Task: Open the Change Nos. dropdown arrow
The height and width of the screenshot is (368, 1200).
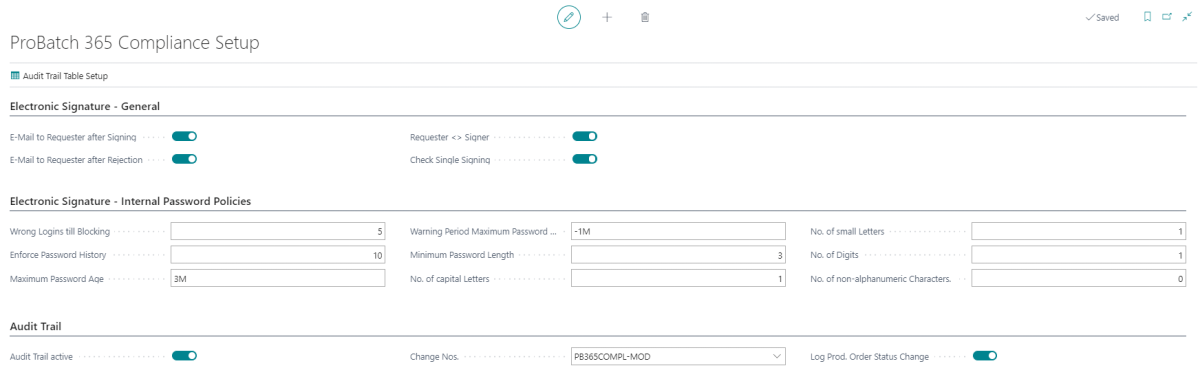Action: coord(777,356)
